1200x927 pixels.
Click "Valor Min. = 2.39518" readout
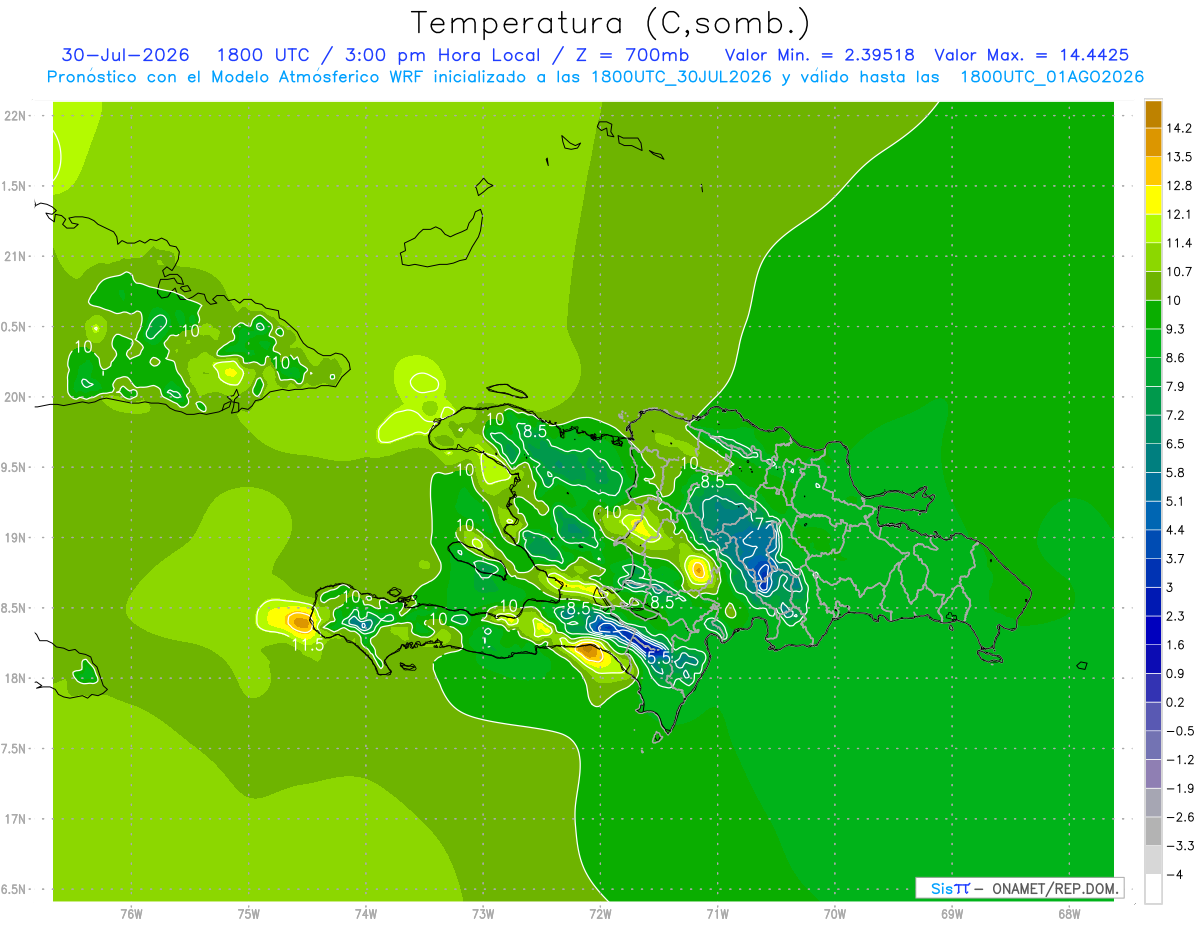(x=819, y=55)
